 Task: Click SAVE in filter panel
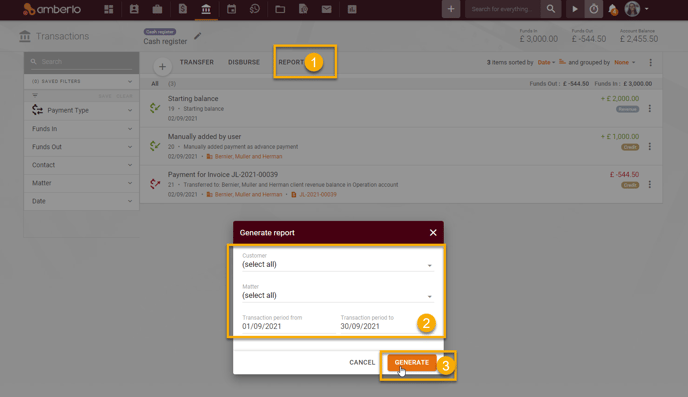coord(105,96)
